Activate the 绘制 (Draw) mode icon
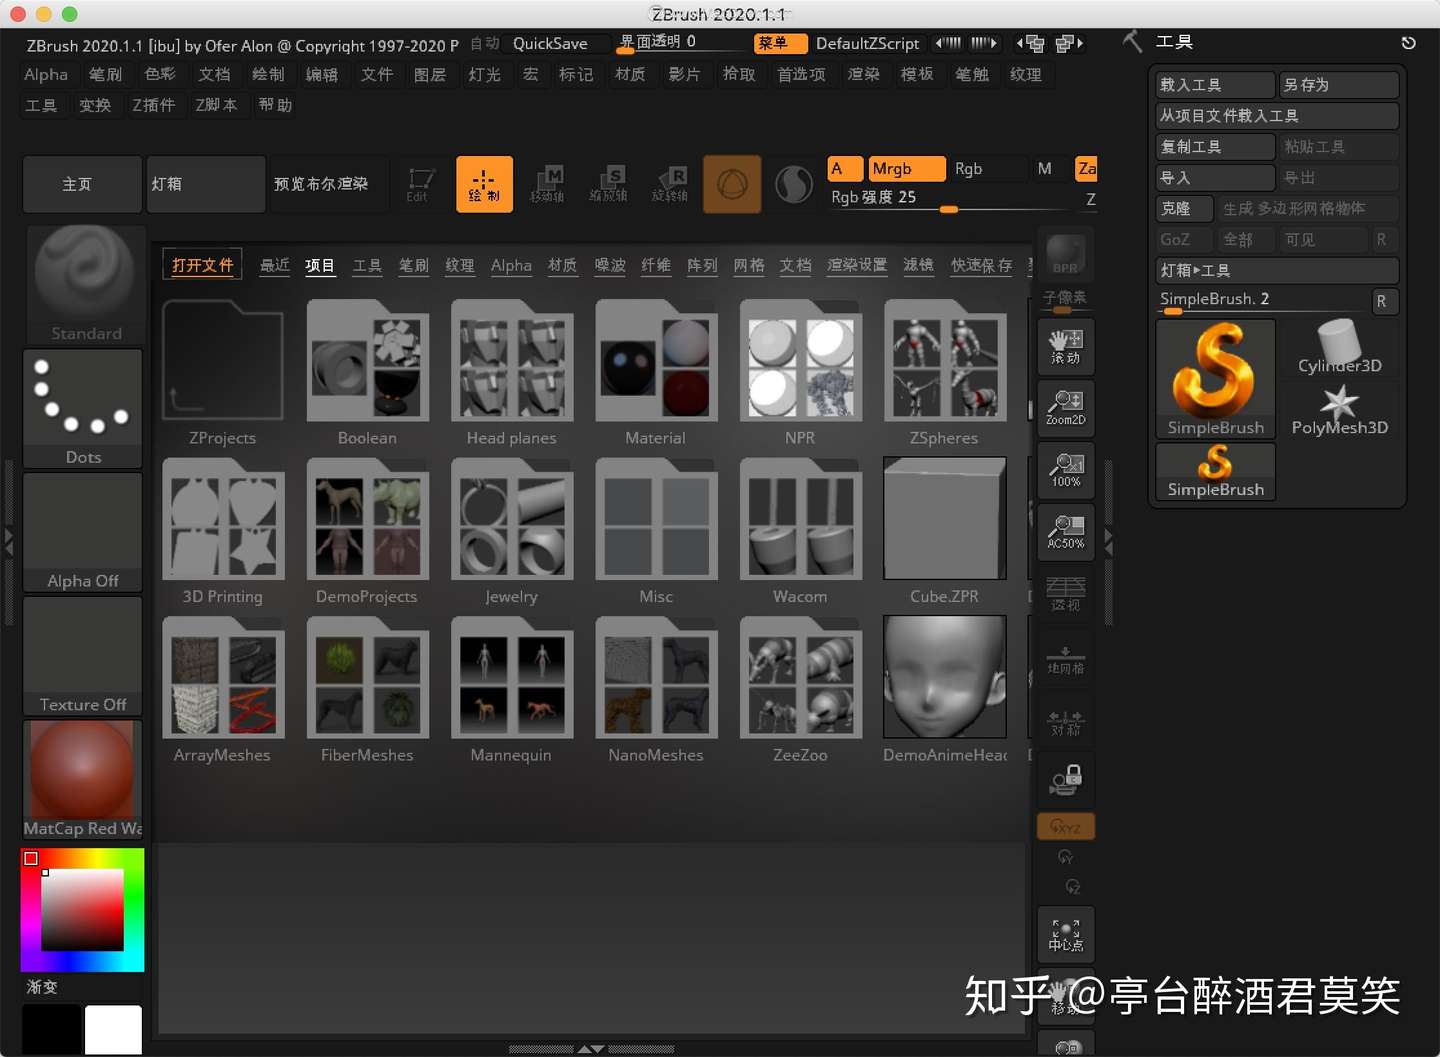1440x1057 pixels. tap(484, 184)
